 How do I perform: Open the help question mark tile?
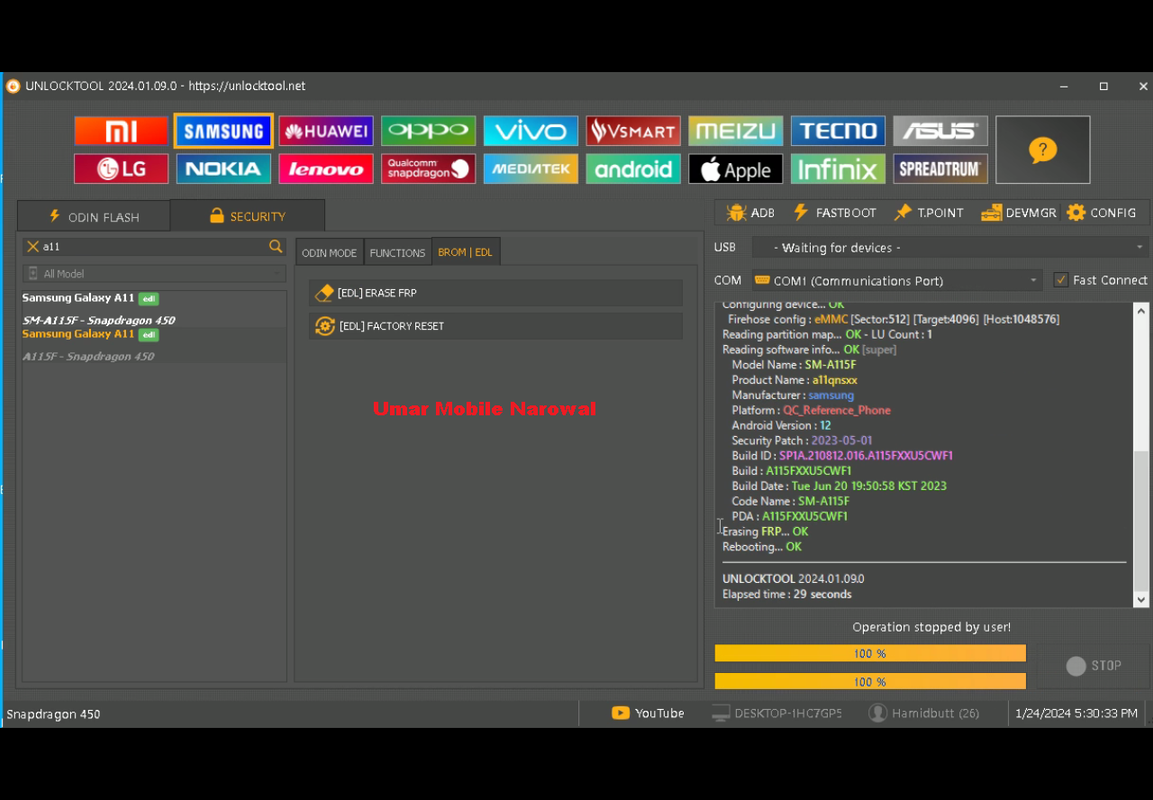point(1043,150)
